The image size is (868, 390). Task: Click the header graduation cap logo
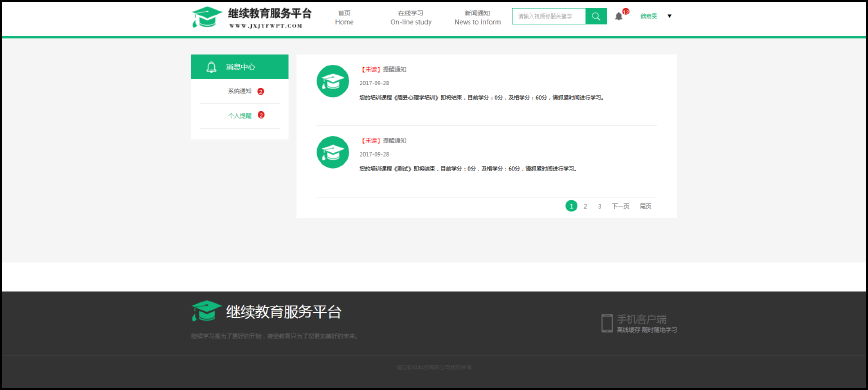207,17
